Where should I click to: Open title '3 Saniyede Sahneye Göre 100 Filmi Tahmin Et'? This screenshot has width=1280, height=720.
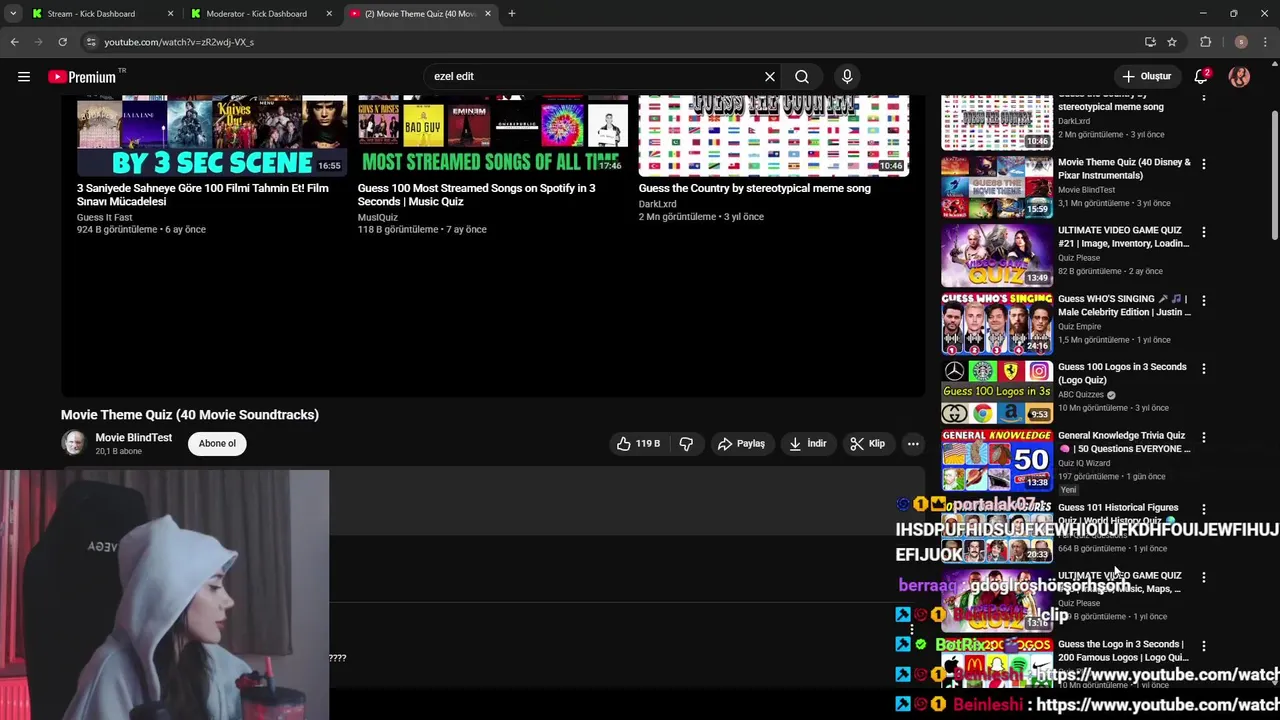pyautogui.click(x=203, y=195)
